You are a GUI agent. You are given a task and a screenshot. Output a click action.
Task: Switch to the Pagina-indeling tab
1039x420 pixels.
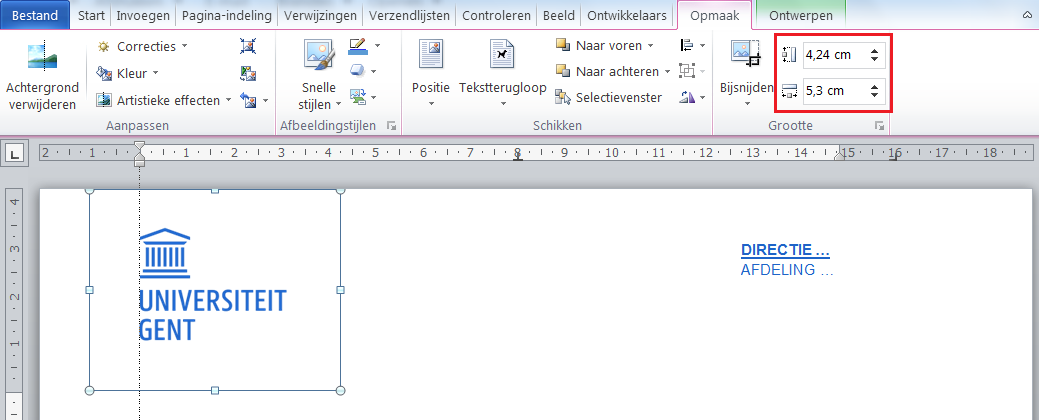[x=227, y=15]
